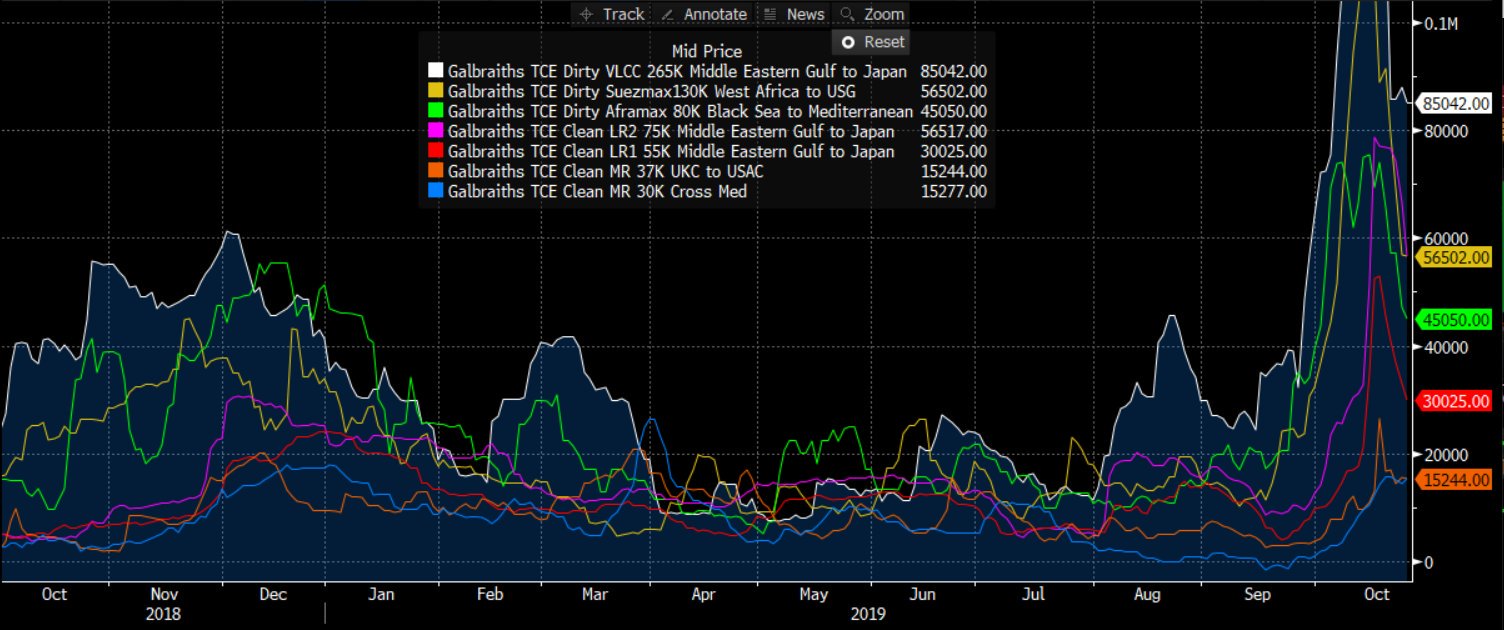Click the Jun x-axis month label
Viewport: 1504px width, 630px height.
[922, 594]
